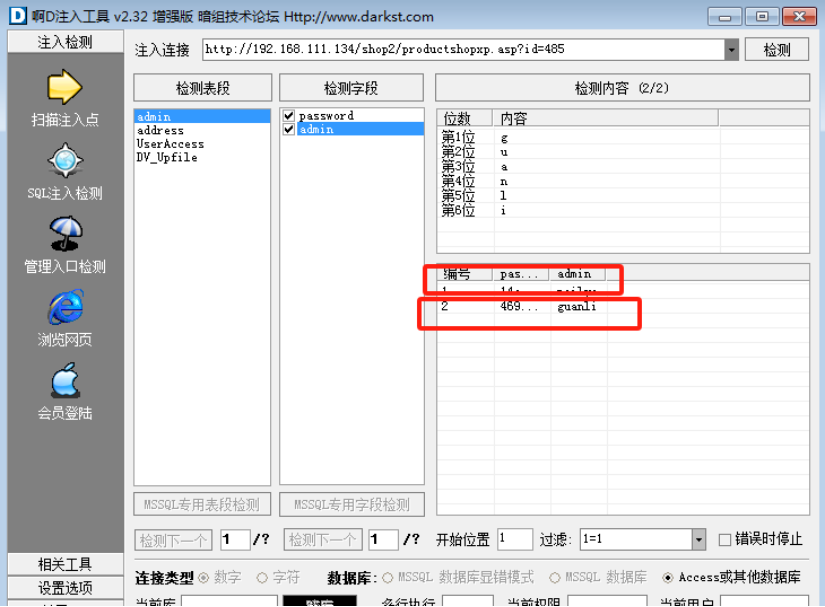Enable the 错误时停止 checkbox
The image size is (825, 607).
tap(725, 540)
